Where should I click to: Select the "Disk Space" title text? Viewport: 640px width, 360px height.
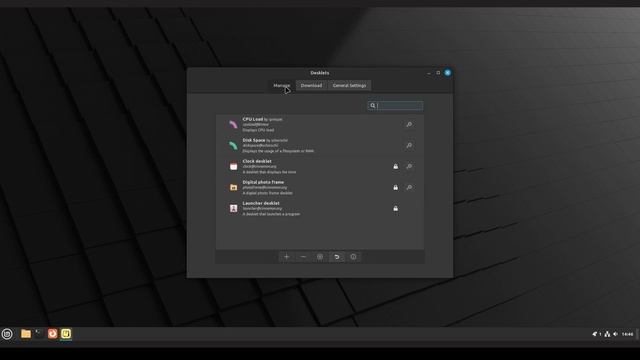pos(254,140)
